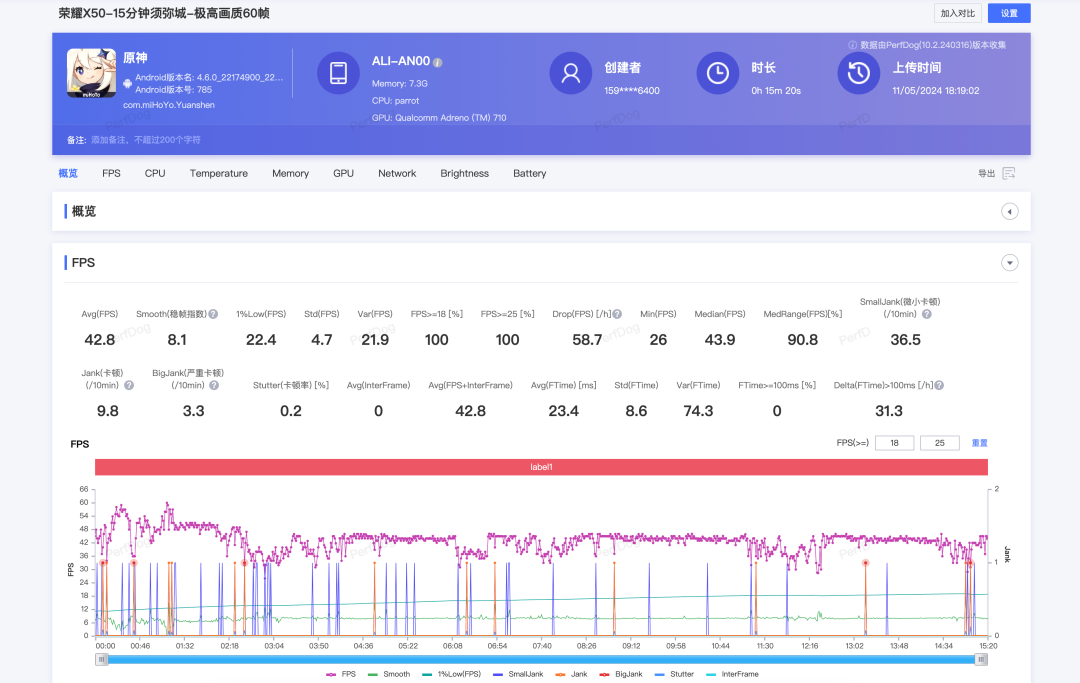
Task: Click the export icon beside 导出
Action: click(x=1009, y=173)
